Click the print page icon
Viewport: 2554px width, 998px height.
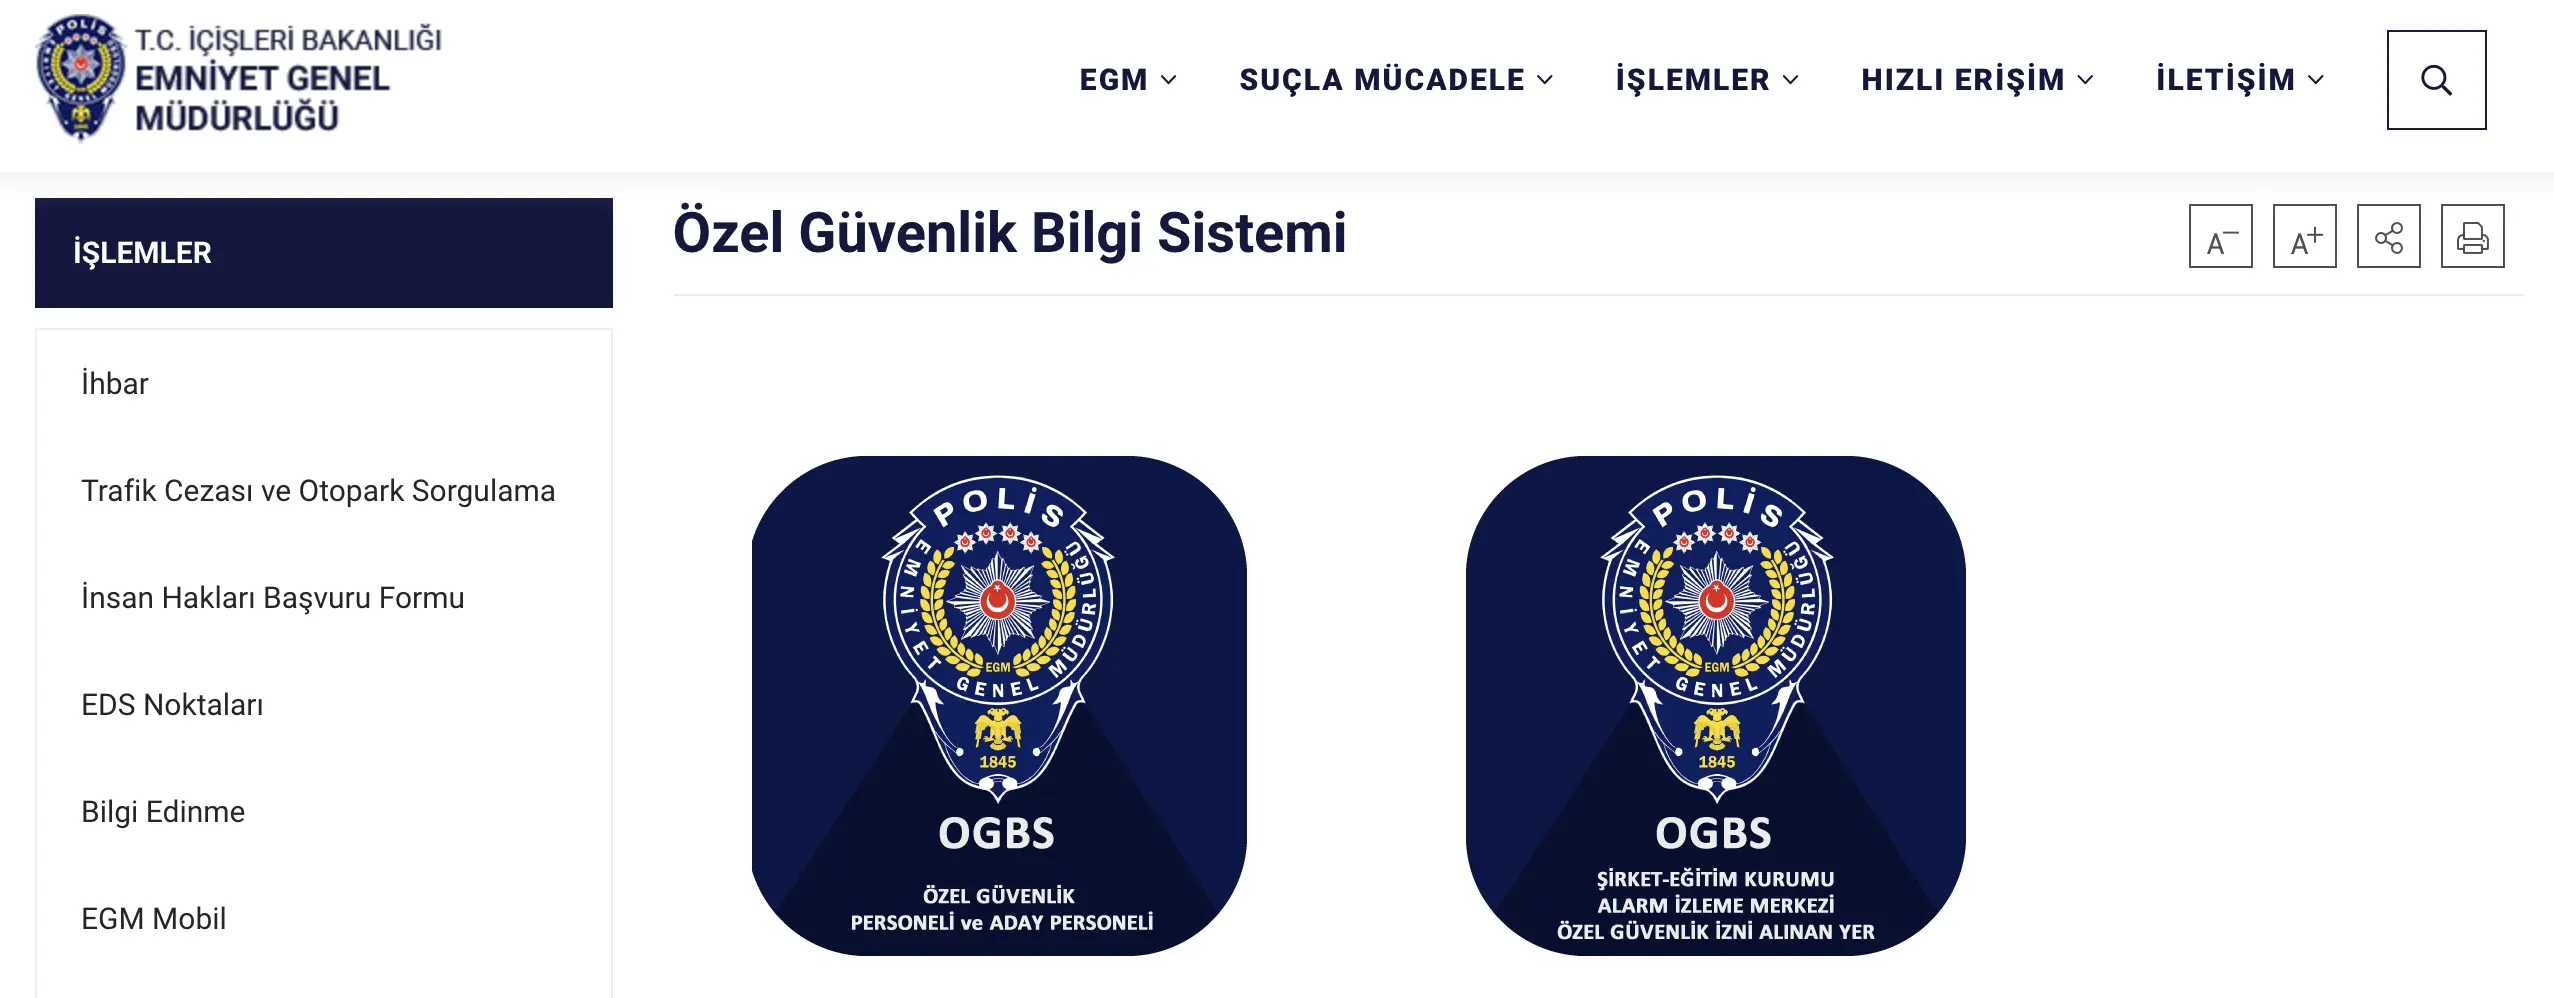pos(2472,236)
